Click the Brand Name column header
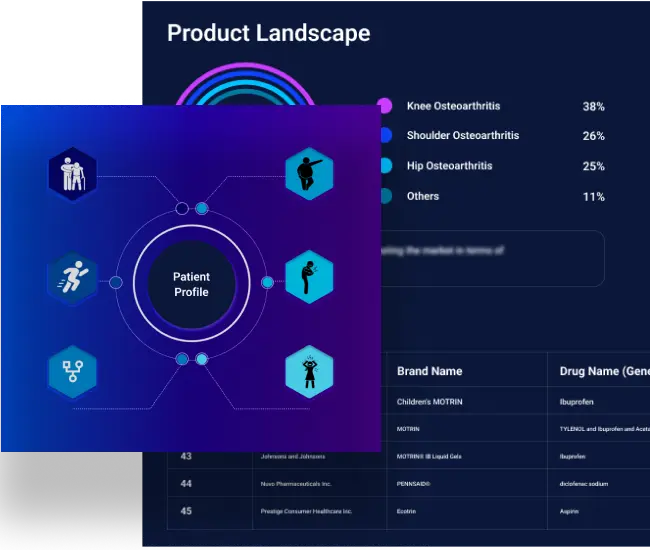 tap(429, 371)
